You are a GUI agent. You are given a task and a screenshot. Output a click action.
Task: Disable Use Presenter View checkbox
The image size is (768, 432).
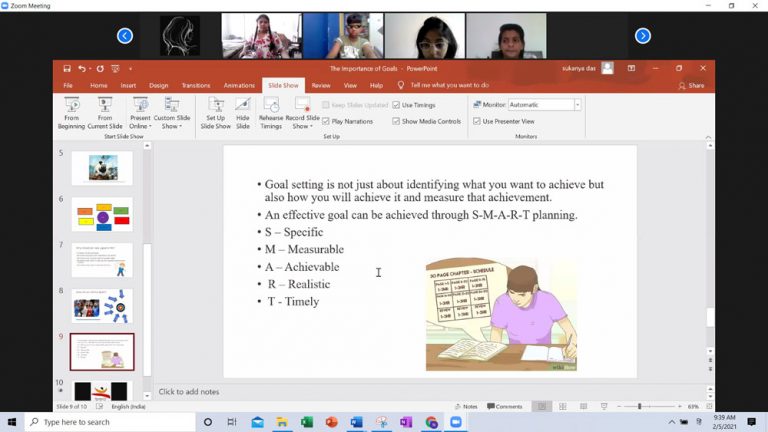click(x=477, y=121)
